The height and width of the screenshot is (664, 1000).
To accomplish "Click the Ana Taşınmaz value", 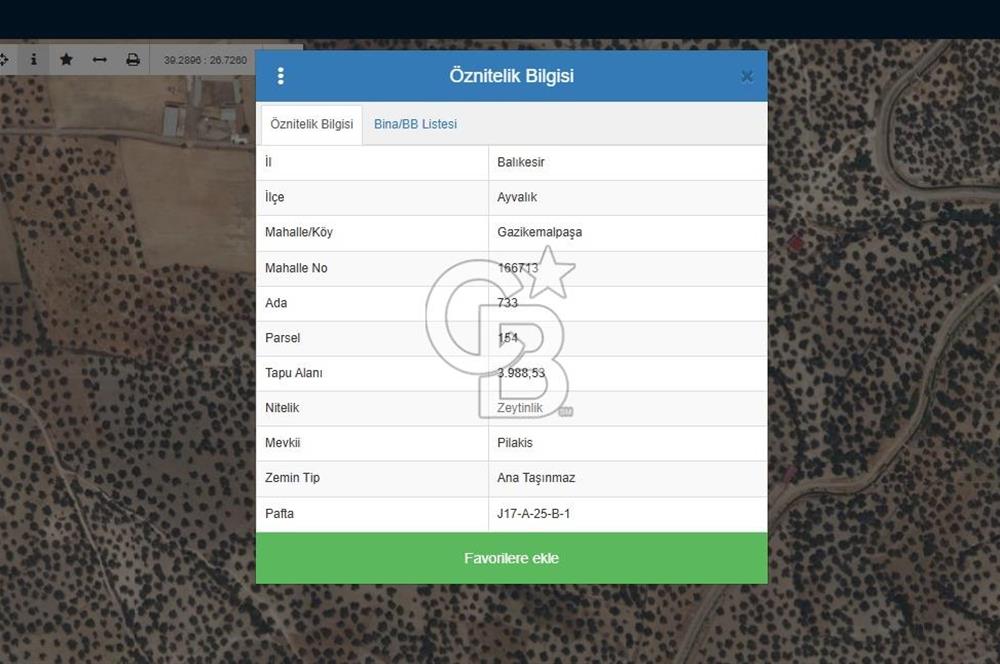I will [536, 478].
